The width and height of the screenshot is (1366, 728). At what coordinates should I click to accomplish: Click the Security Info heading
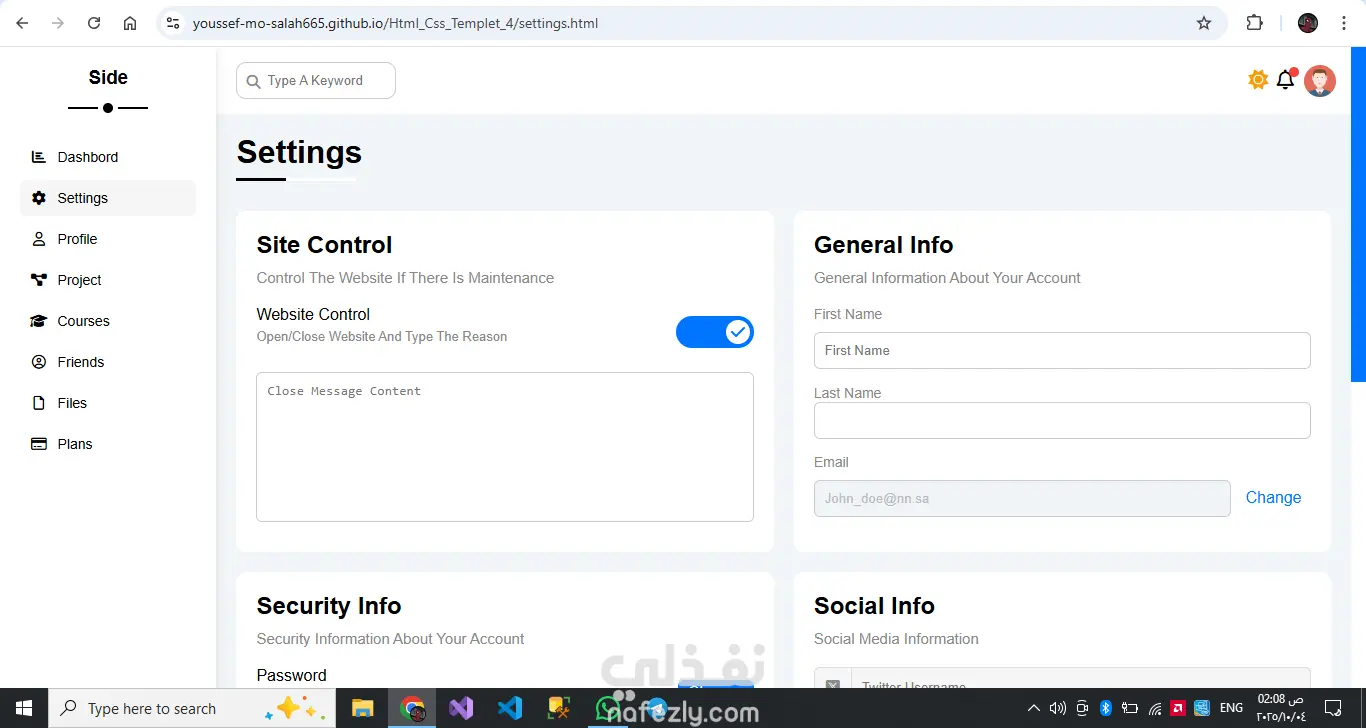(328, 606)
